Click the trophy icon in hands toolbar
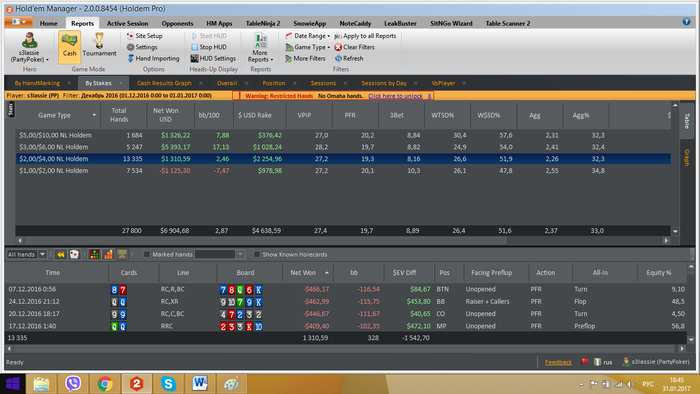Screen dimensions: 700x394 click(122, 254)
